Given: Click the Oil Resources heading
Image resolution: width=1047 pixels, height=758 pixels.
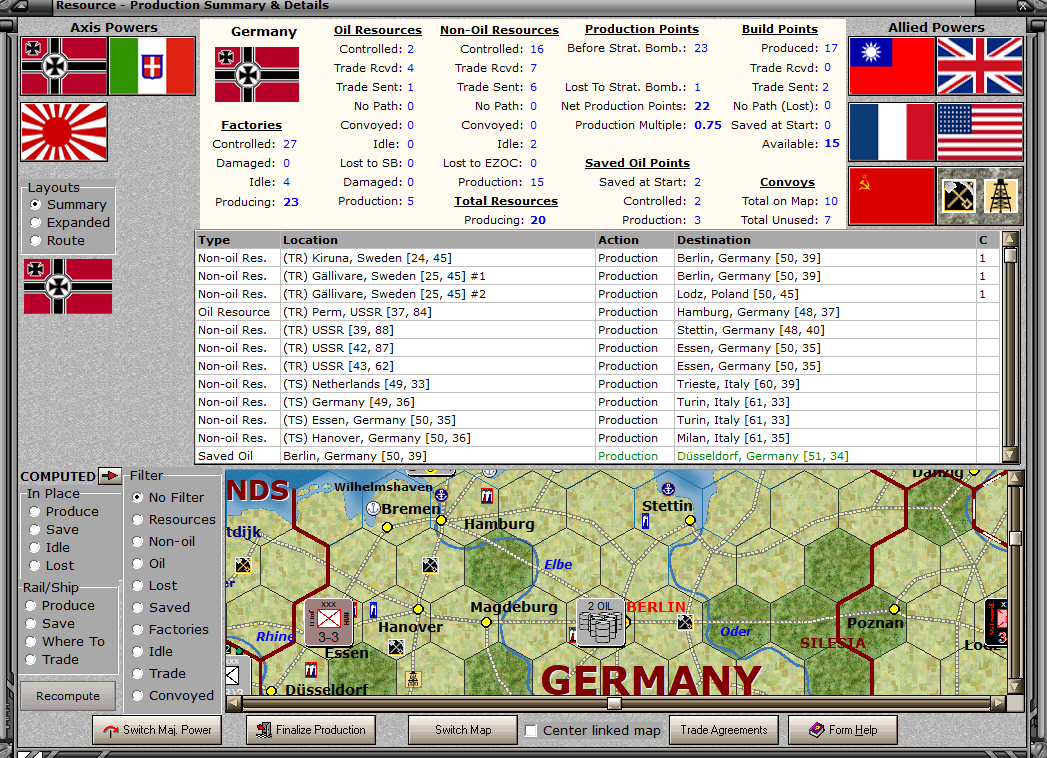Looking at the screenshot, I should pos(378,30).
